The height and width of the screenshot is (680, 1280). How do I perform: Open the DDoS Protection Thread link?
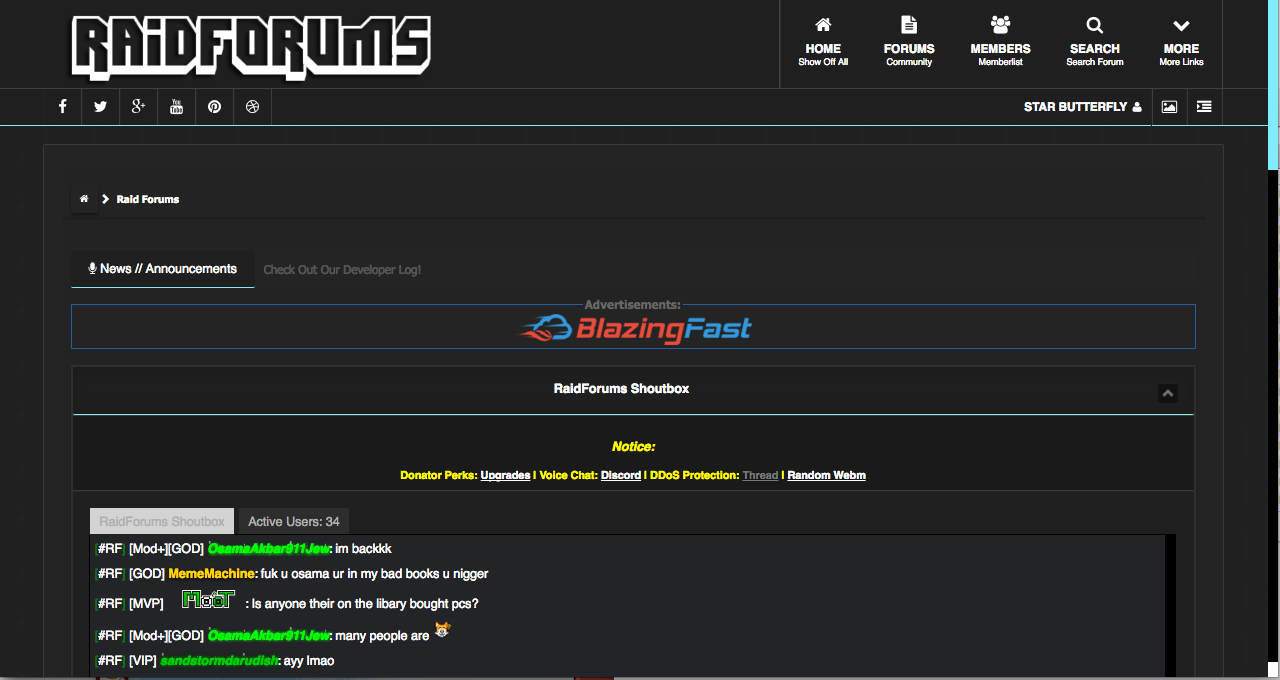click(x=760, y=475)
